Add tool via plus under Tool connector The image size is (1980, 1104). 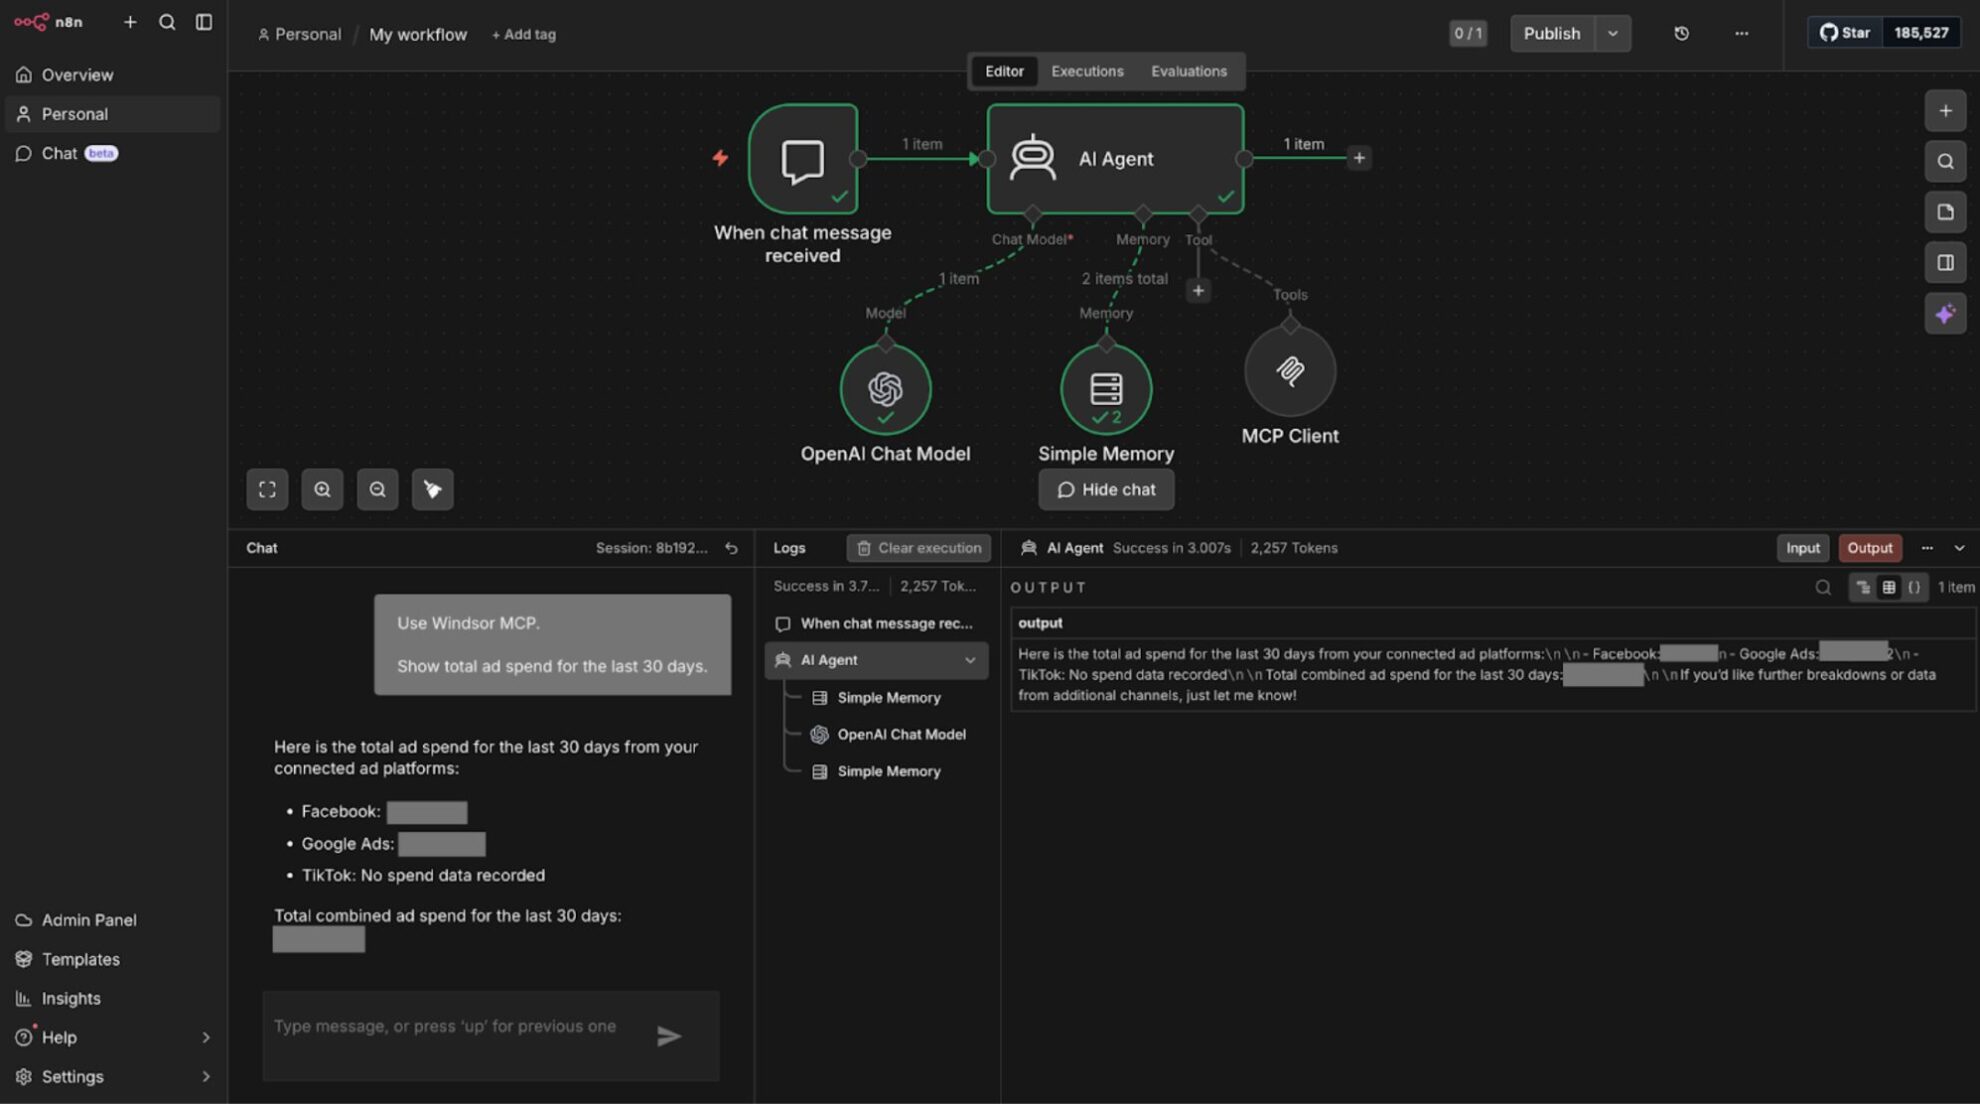pyautogui.click(x=1198, y=291)
